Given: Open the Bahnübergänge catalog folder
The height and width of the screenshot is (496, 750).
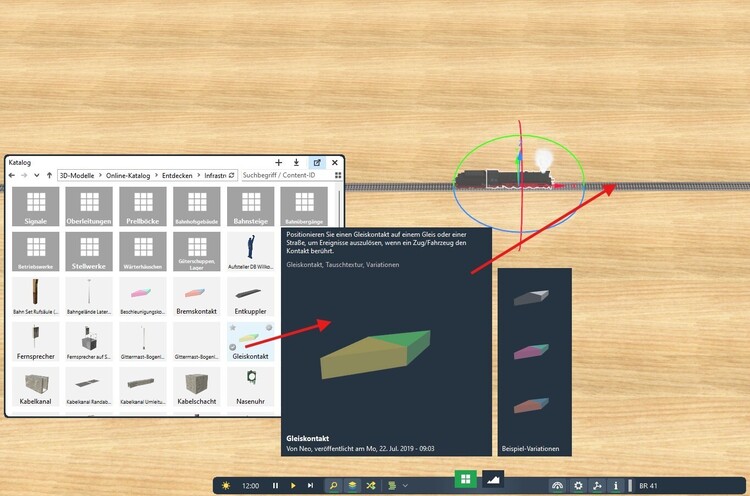Looking at the screenshot, I should (304, 206).
